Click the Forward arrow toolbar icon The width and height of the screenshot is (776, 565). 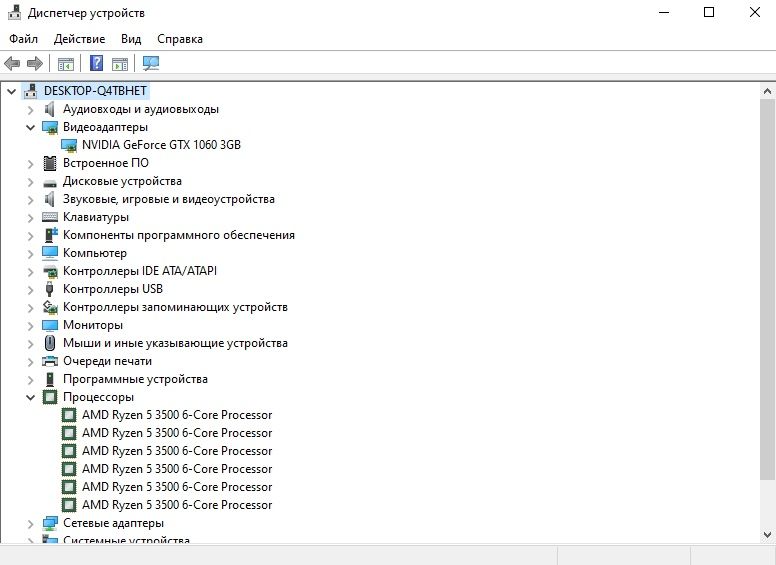click(35, 63)
